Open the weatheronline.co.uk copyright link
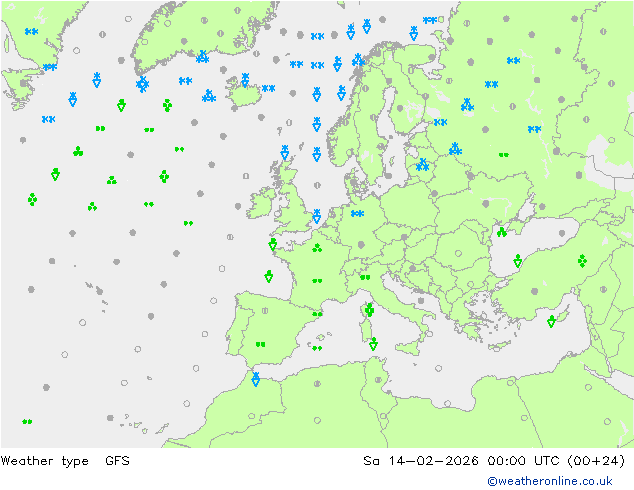This screenshot has height=490, width=634. (x=550, y=481)
